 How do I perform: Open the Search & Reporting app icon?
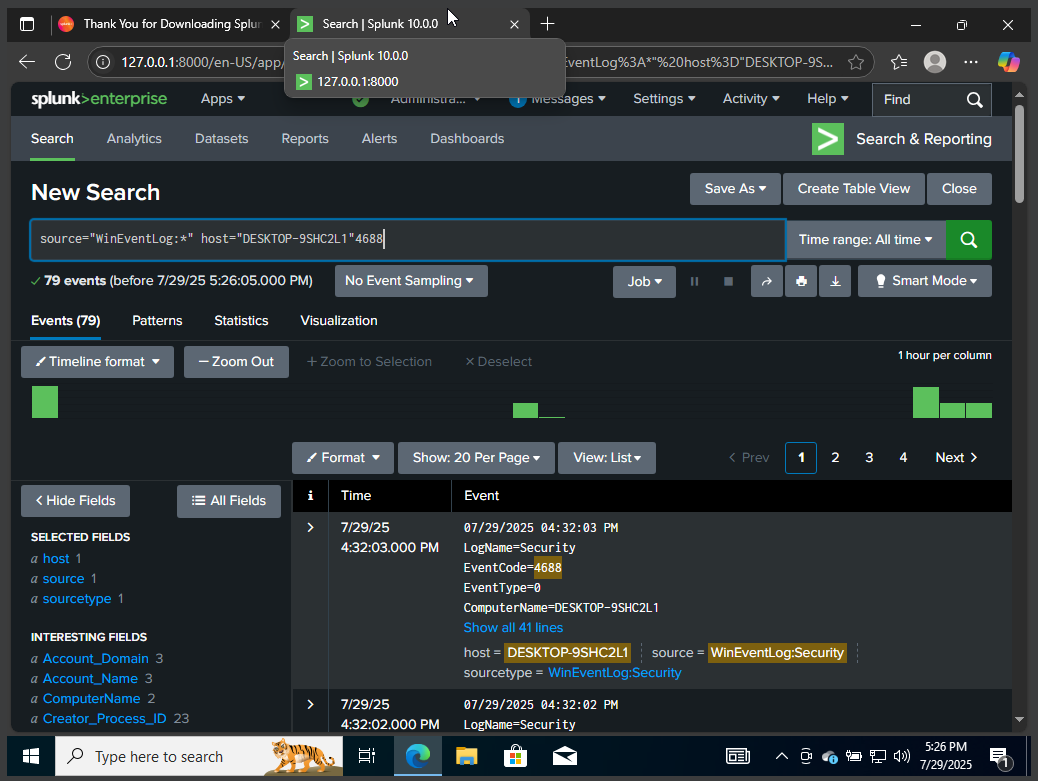click(828, 139)
